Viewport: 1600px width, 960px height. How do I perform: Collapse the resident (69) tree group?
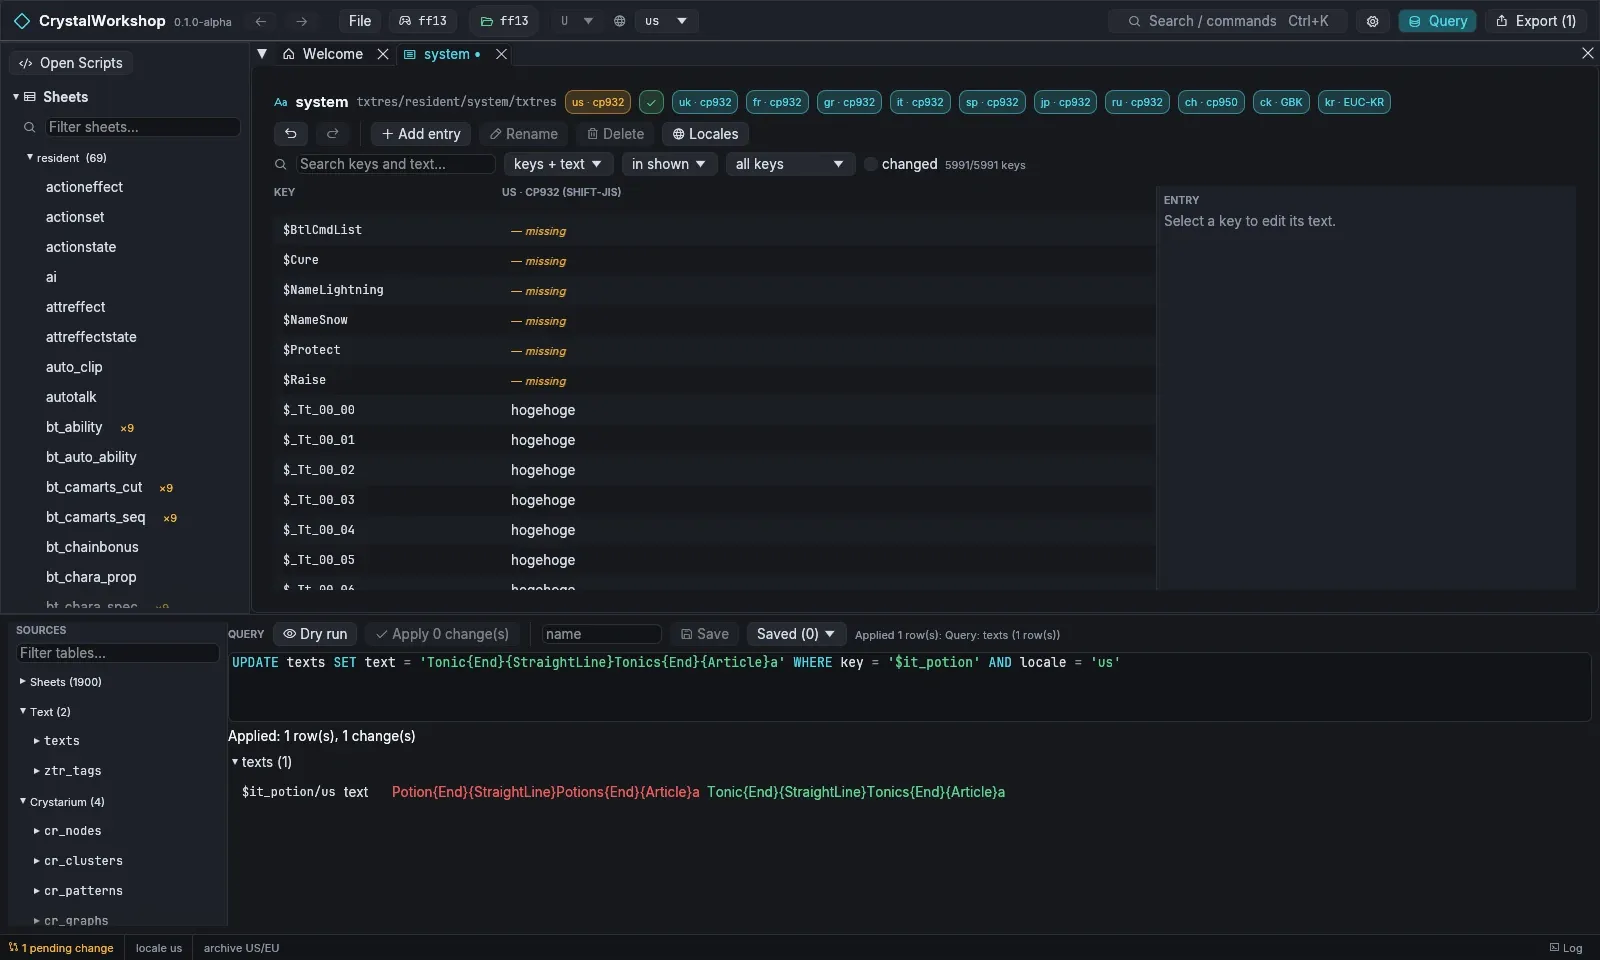30,158
